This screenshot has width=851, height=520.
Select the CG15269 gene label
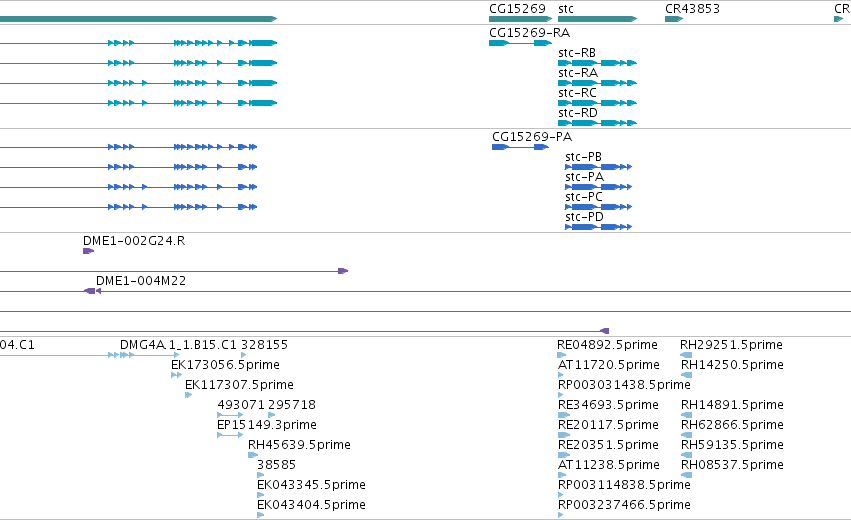[x=517, y=9]
